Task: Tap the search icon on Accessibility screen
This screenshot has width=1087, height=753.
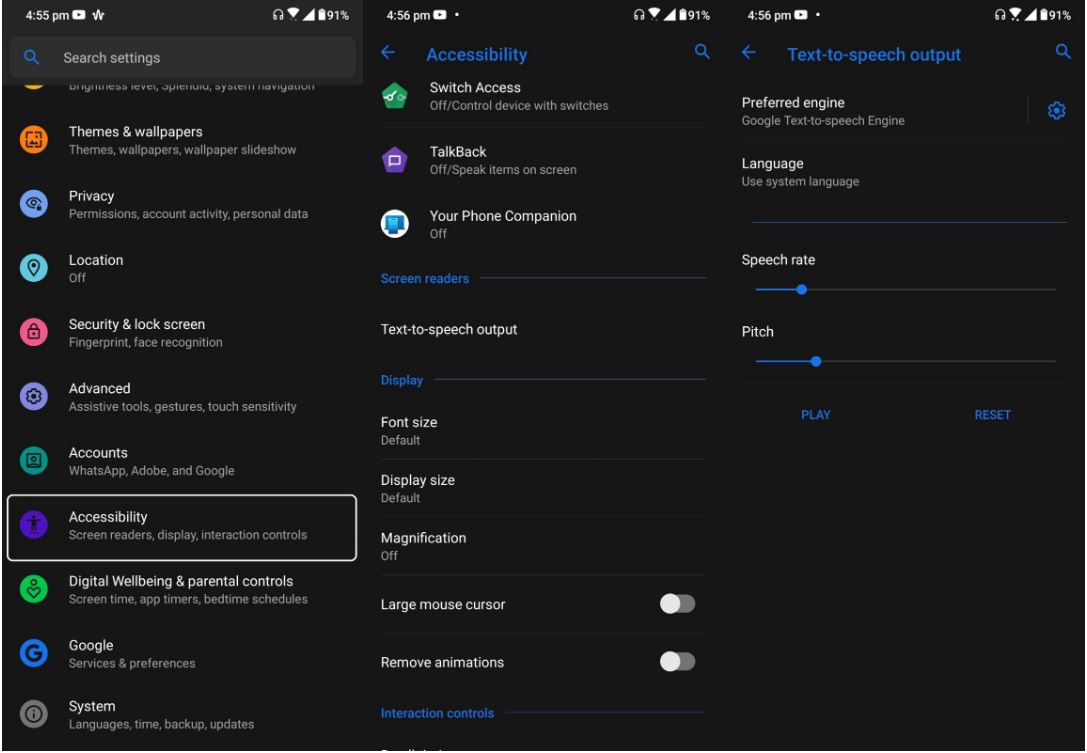Action: [x=702, y=52]
